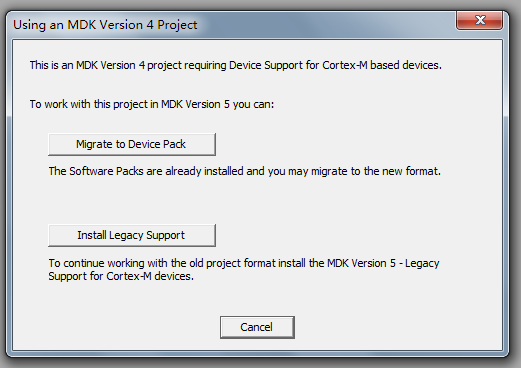Click 'Support for Cortex-M devices.' text line
The width and height of the screenshot is (521, 368).
click(x=121, y=276)
